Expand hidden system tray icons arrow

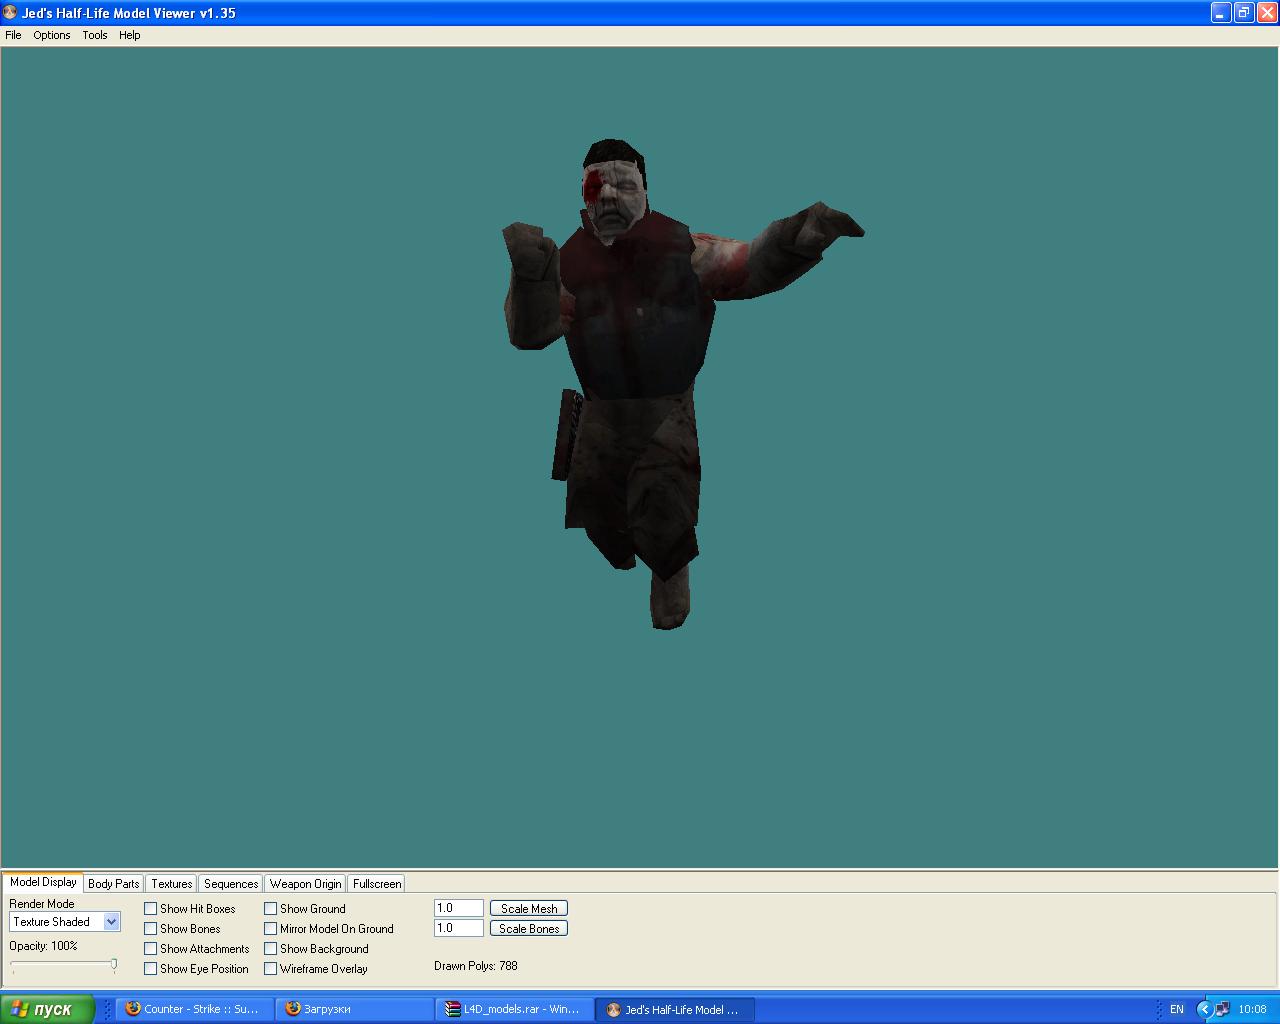[x=1204, y=1009]
